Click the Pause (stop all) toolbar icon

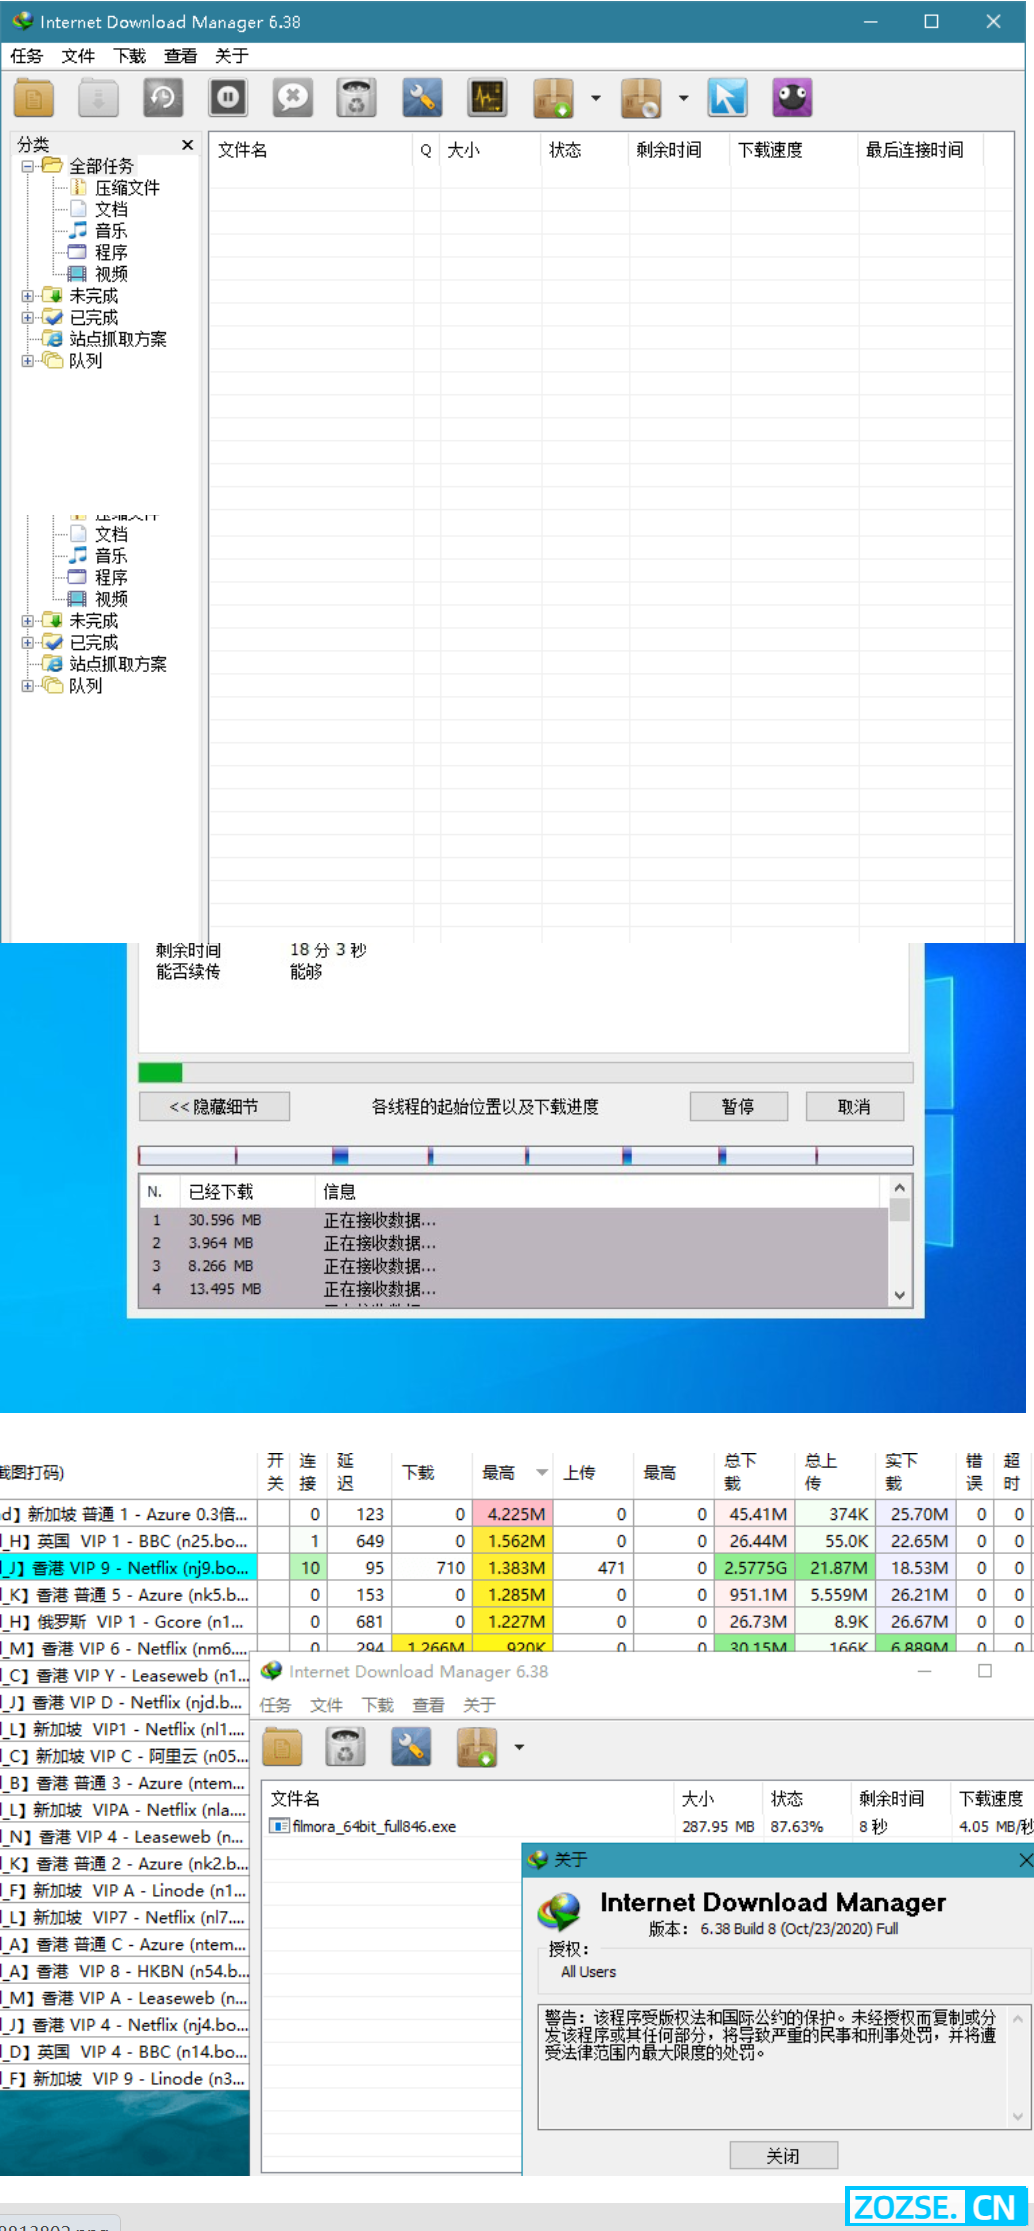(228, 98)
